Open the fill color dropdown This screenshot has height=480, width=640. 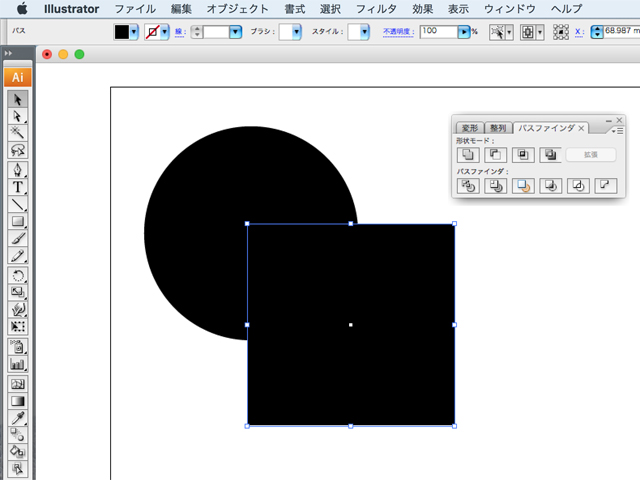click(x=137, y=32)
